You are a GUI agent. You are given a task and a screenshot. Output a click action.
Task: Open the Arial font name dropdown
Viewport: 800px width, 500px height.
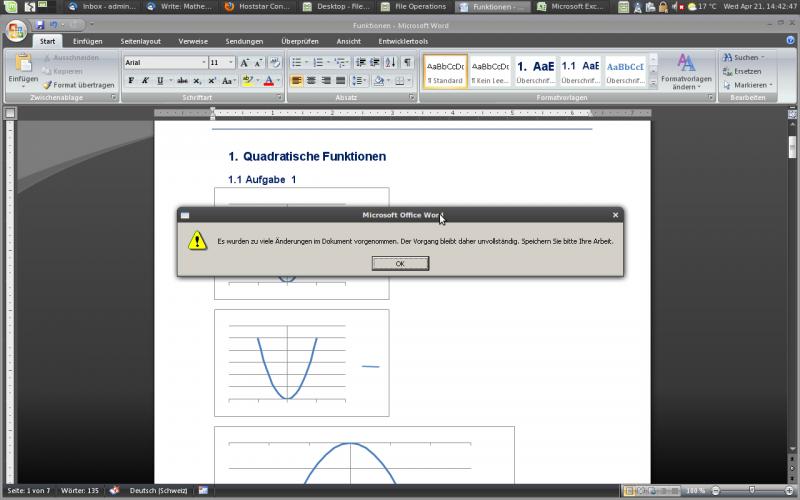(x=203, y=62)
